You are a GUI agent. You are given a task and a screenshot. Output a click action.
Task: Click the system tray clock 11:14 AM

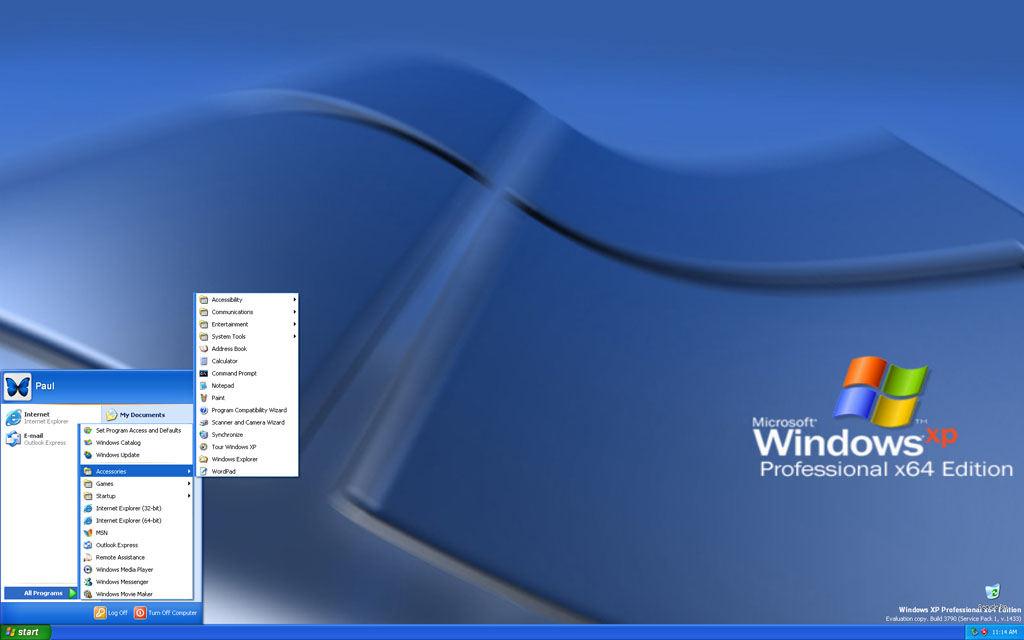point(1004,632)
